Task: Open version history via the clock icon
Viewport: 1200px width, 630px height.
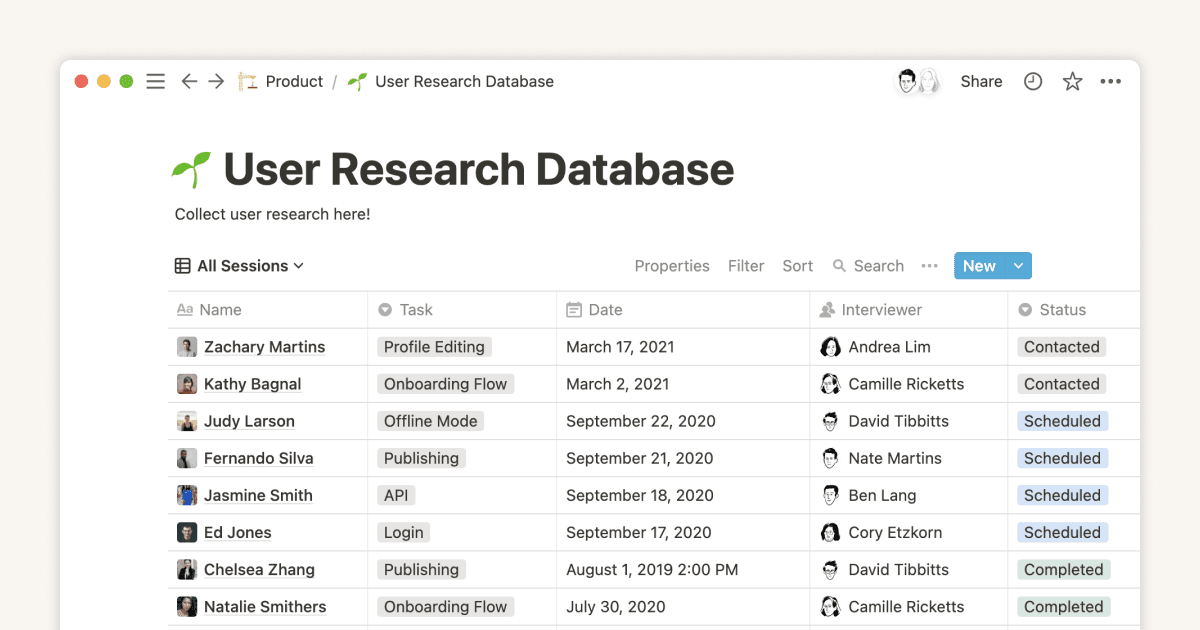Action: tap(1032, 81)
